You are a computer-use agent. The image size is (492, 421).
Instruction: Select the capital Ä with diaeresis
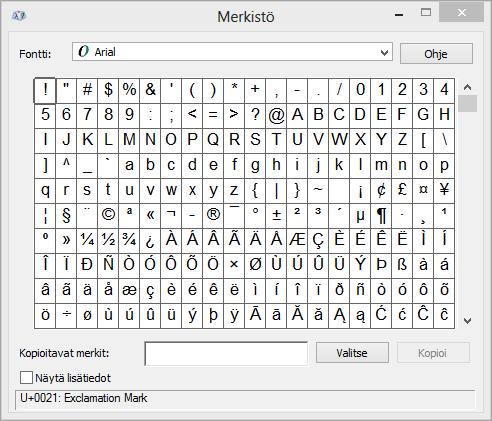click(255, 241)
